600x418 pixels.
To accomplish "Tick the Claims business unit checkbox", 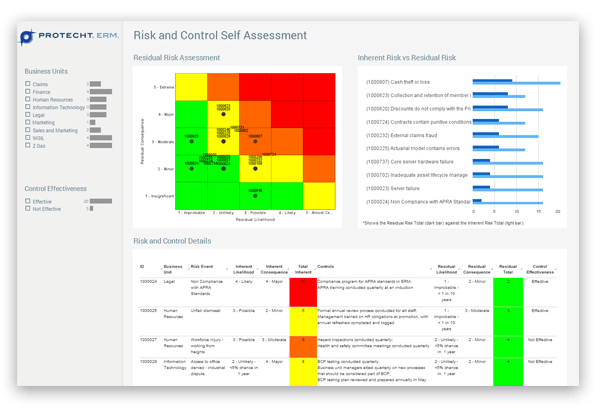I will 28,84.
